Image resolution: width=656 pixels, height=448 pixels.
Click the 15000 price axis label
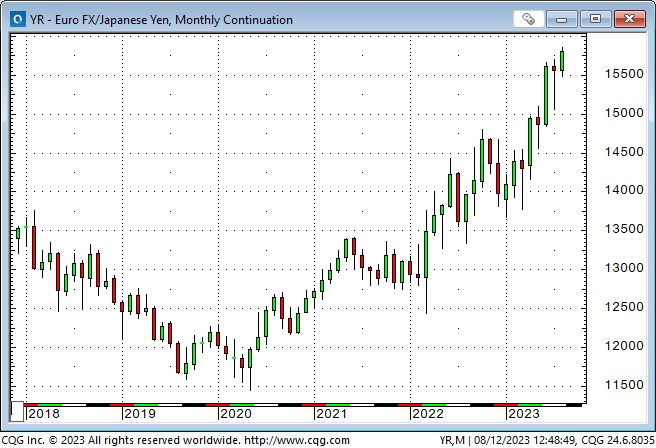624,113
